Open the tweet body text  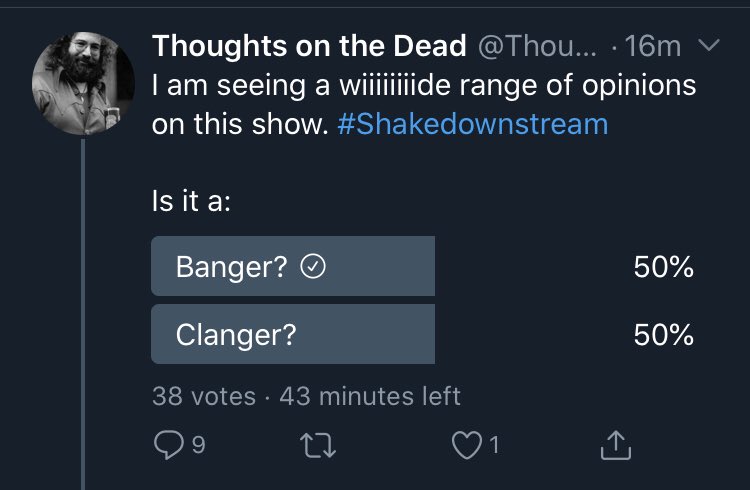(424, 104)
